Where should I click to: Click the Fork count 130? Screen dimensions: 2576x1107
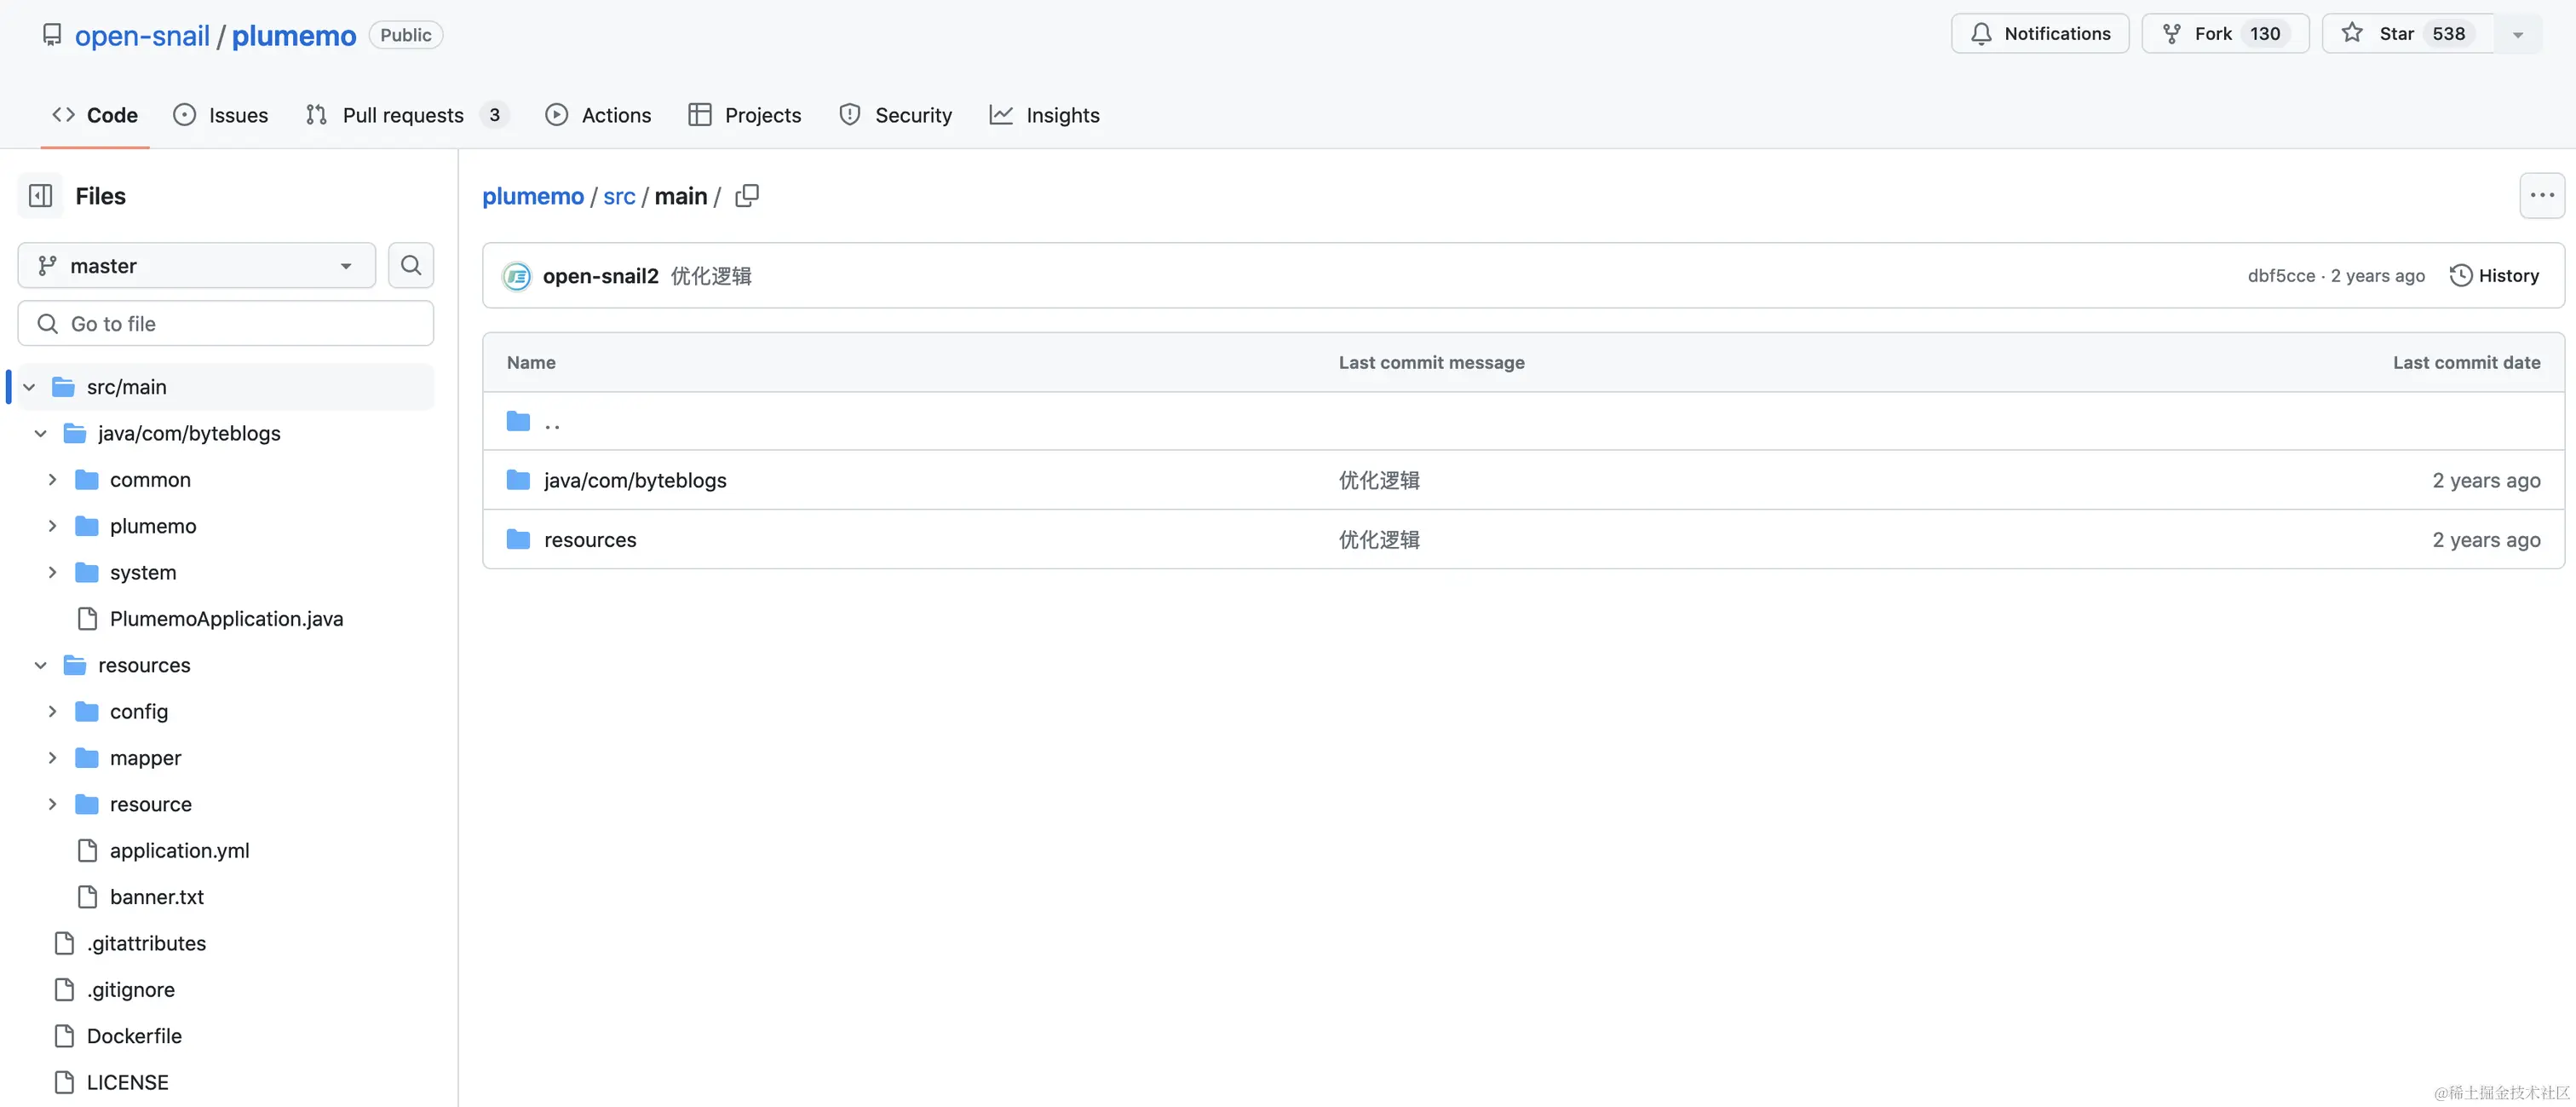click(2265, 34)
